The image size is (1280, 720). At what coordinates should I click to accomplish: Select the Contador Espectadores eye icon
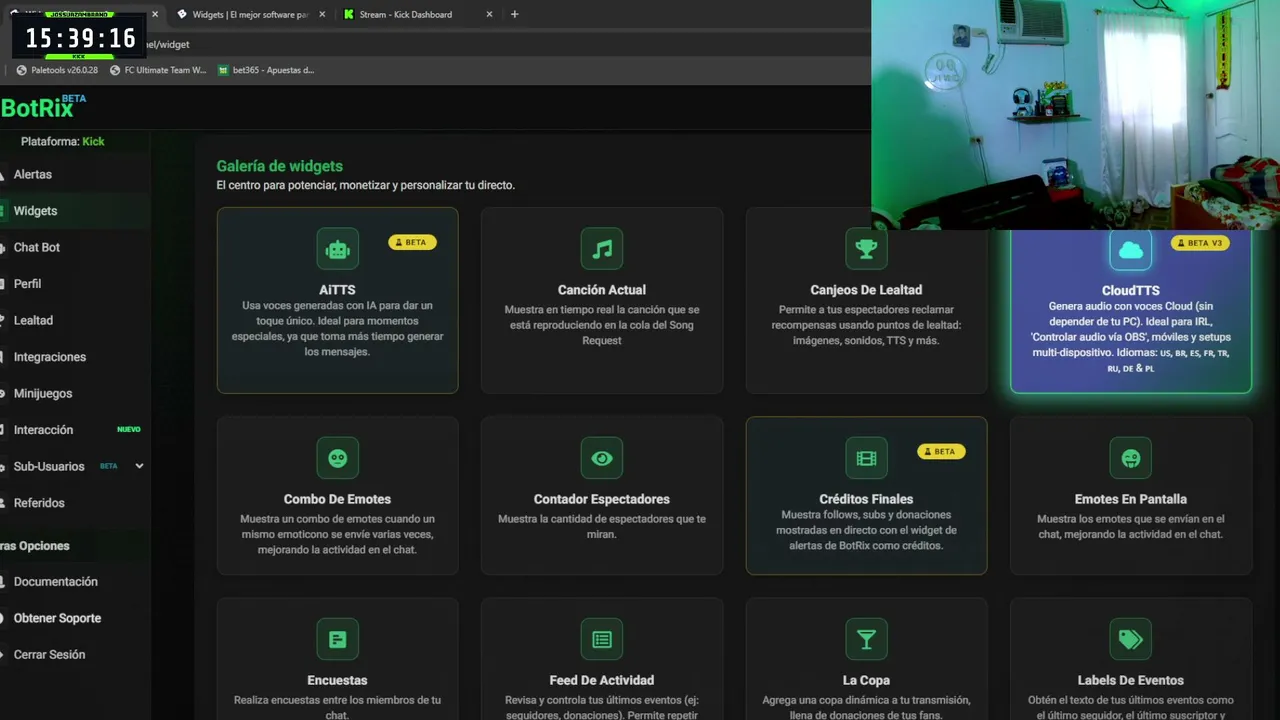point(602,458)
